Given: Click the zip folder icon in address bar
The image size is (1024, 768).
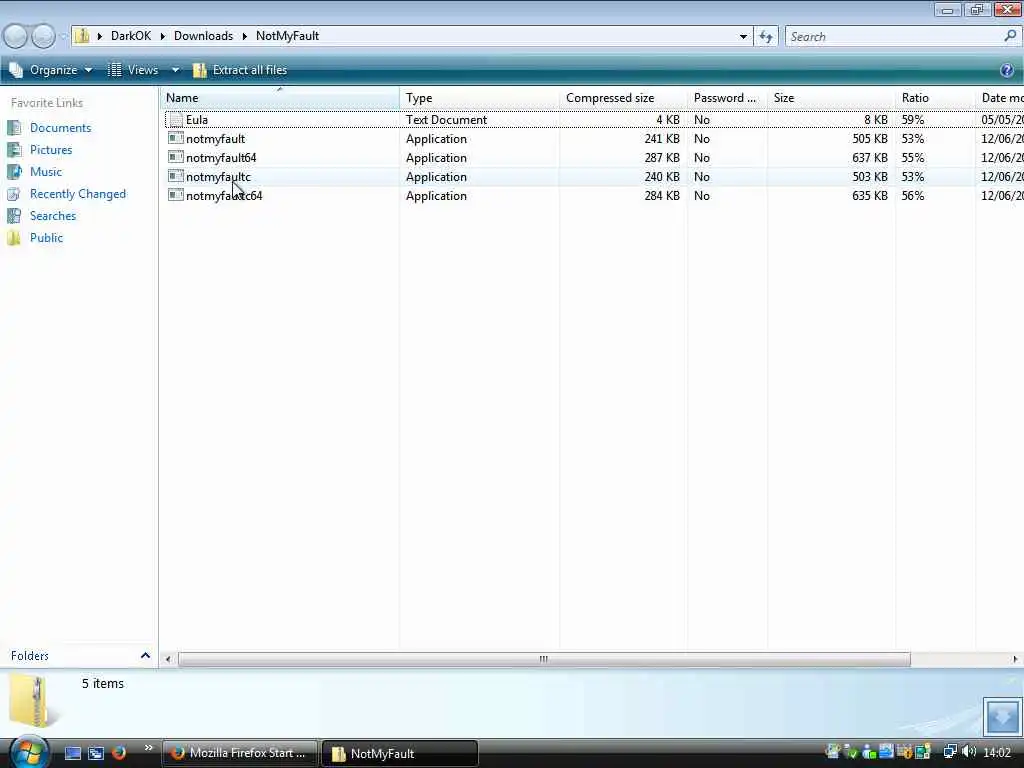Looking at the screenshot, I should [x=82, y=36].
